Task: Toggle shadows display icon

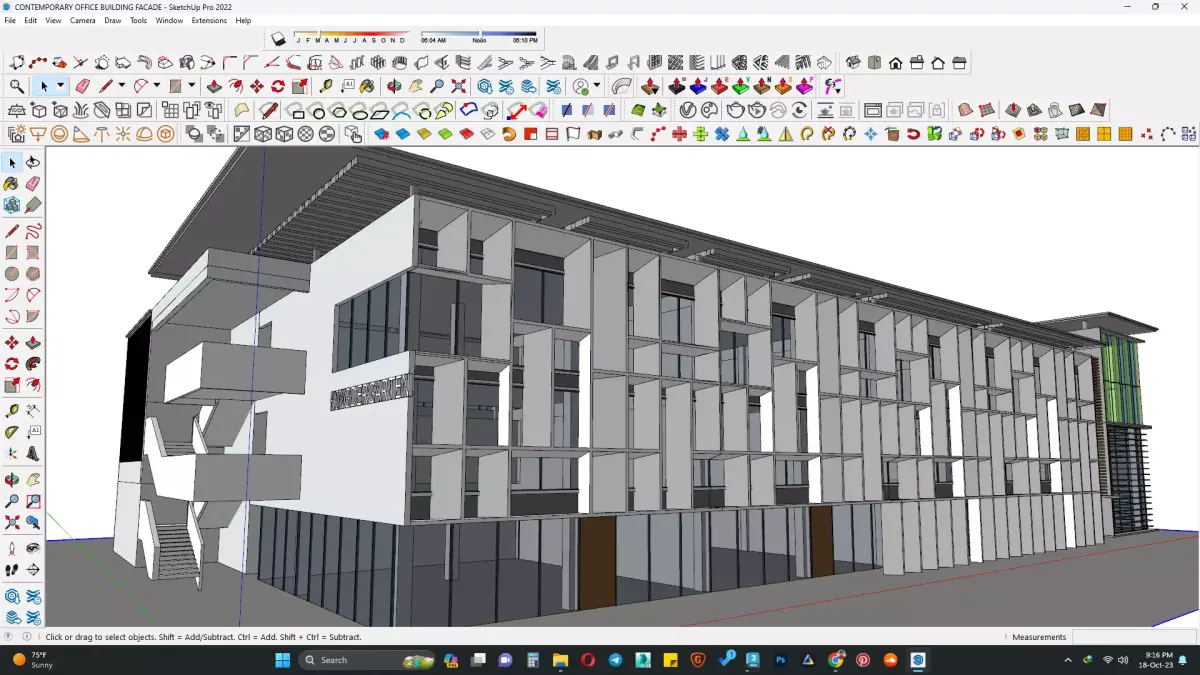Action: (x=279, y=39)
